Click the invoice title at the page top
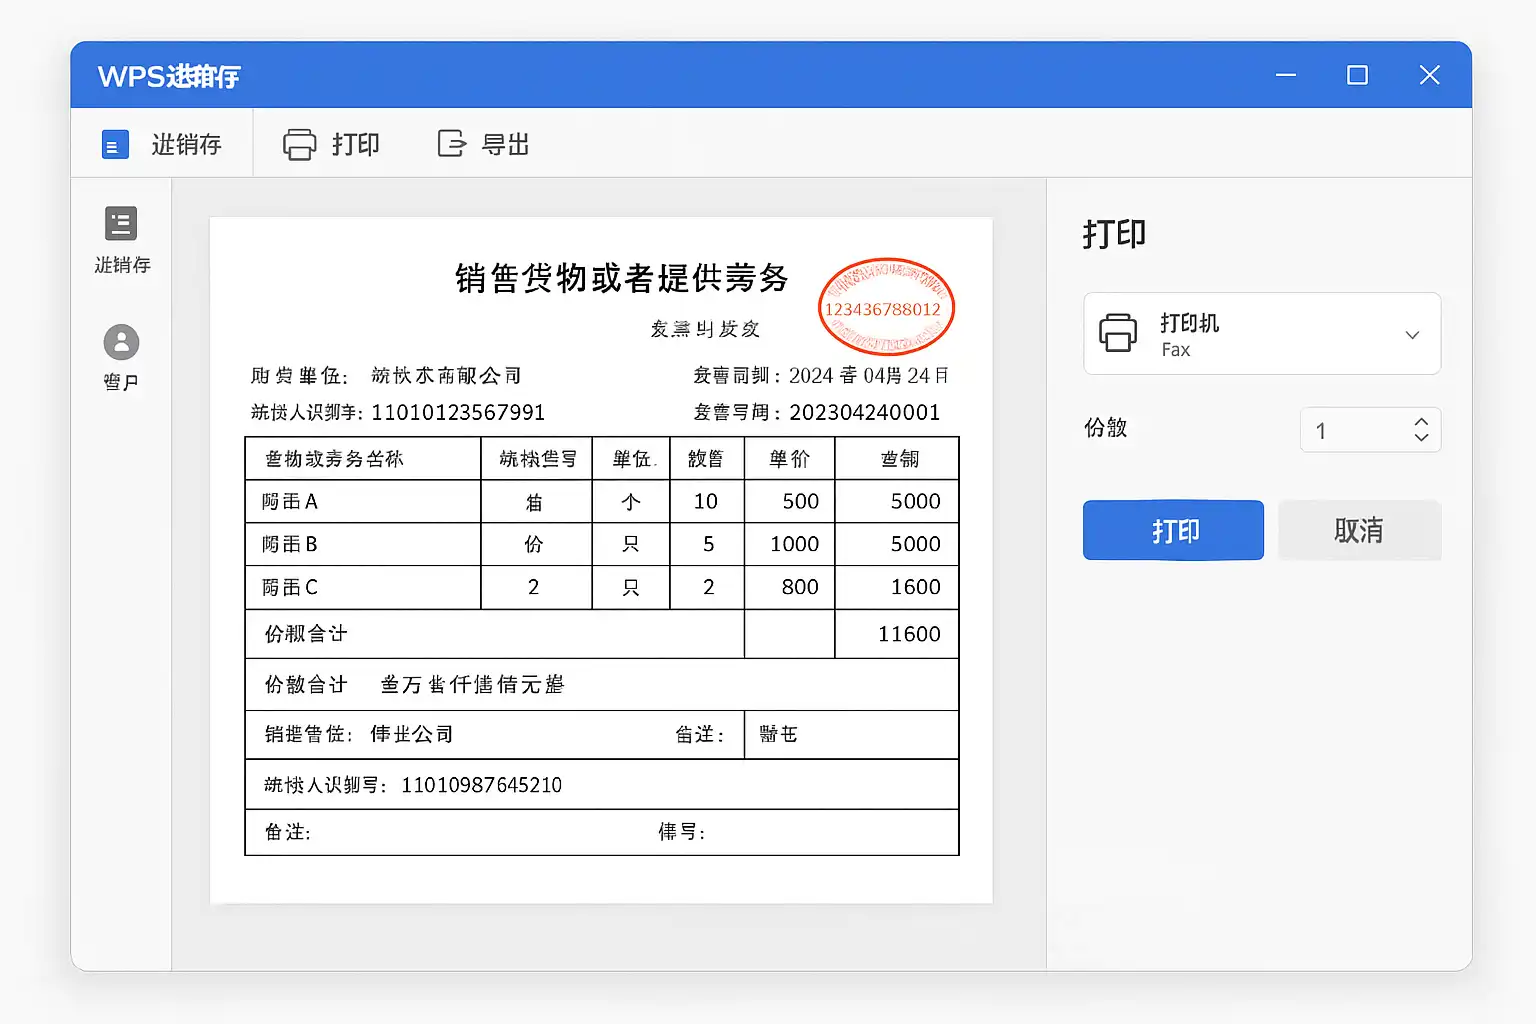The height and width of the screenshot is (1024, 1536). tap(621, 278)
